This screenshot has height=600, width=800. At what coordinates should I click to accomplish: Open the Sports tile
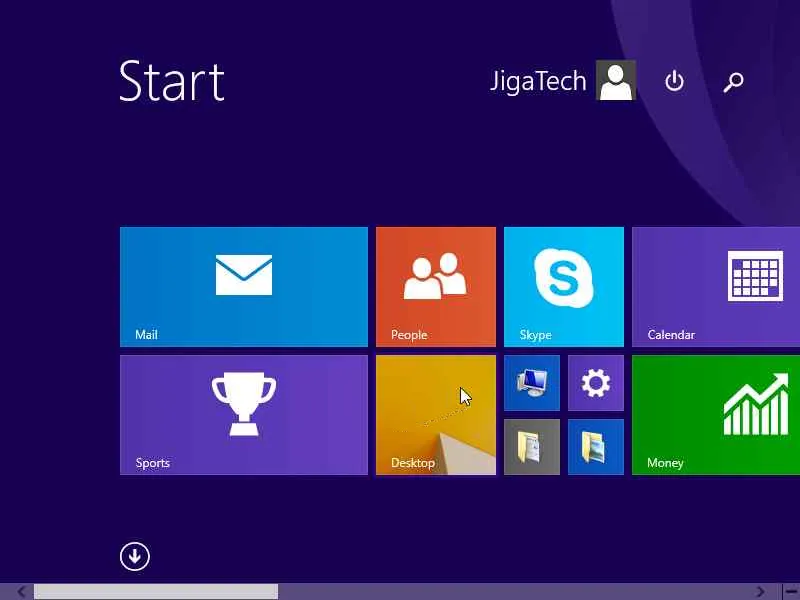(243, 415)
